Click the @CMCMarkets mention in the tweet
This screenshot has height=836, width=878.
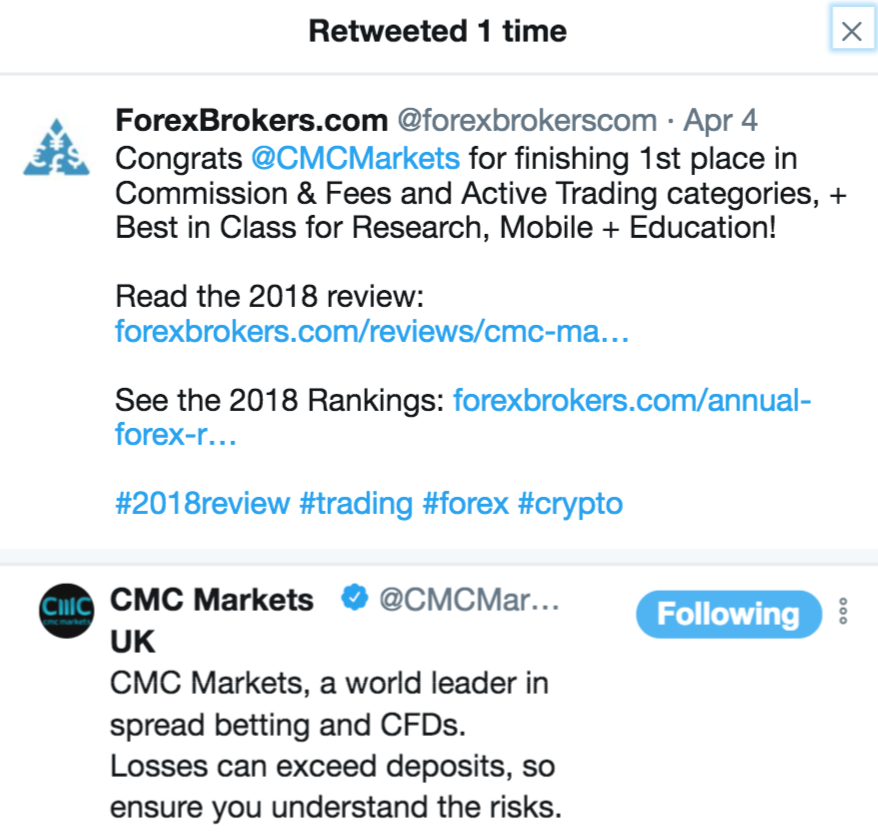tap(355, 158)
